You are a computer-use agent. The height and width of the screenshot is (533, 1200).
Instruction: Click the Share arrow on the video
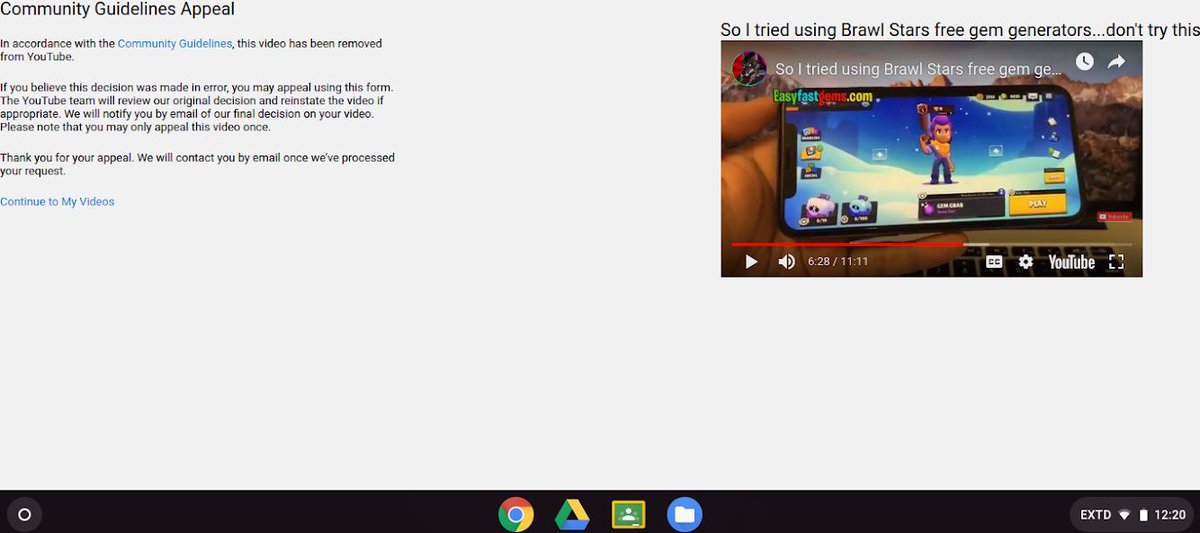(x=1116, y=62)
